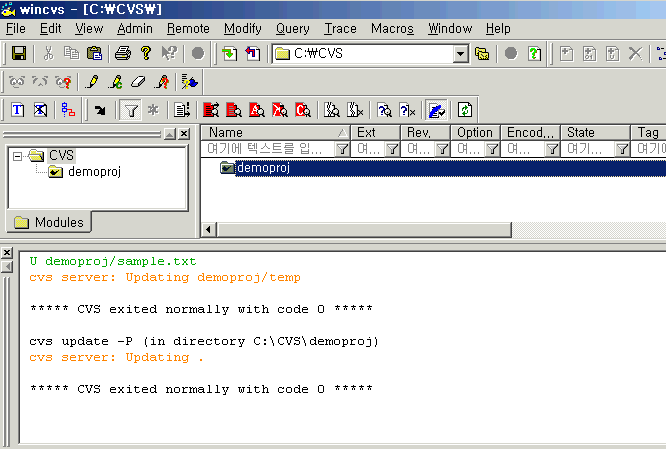666x449 pixels.
Task: Click the Save icon in the toolbar
Action: [x=18, y=53]
